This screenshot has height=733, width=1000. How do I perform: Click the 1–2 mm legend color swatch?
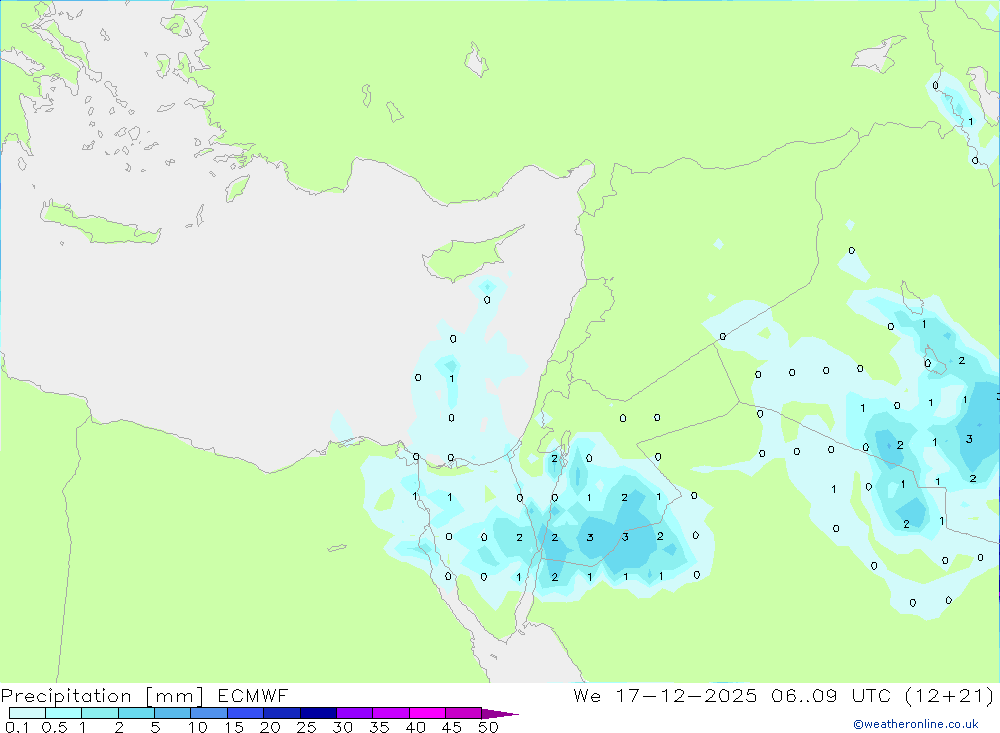pos(100,713)
